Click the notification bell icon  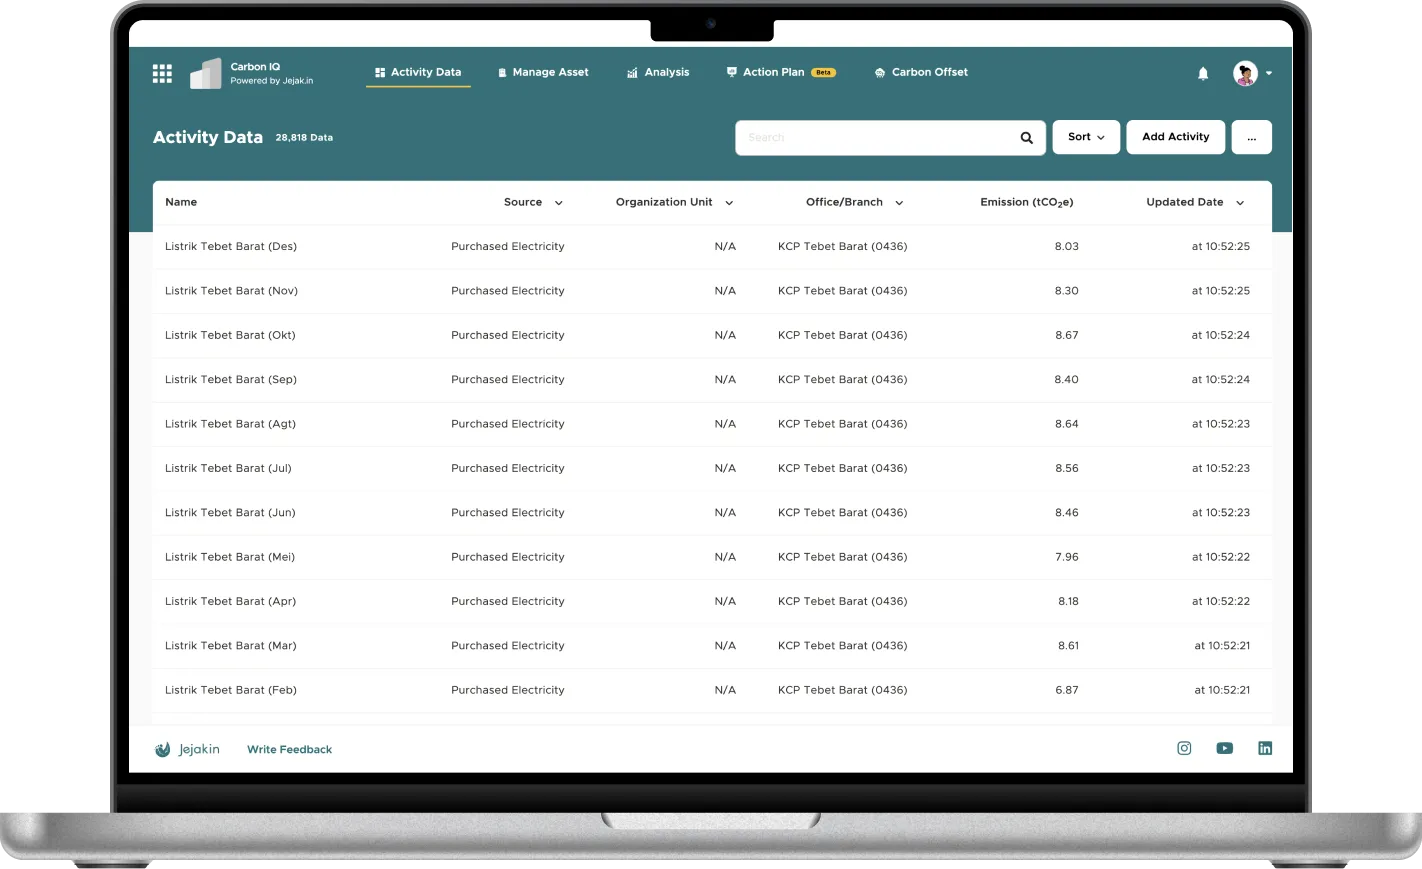(x=1202, y=73)
